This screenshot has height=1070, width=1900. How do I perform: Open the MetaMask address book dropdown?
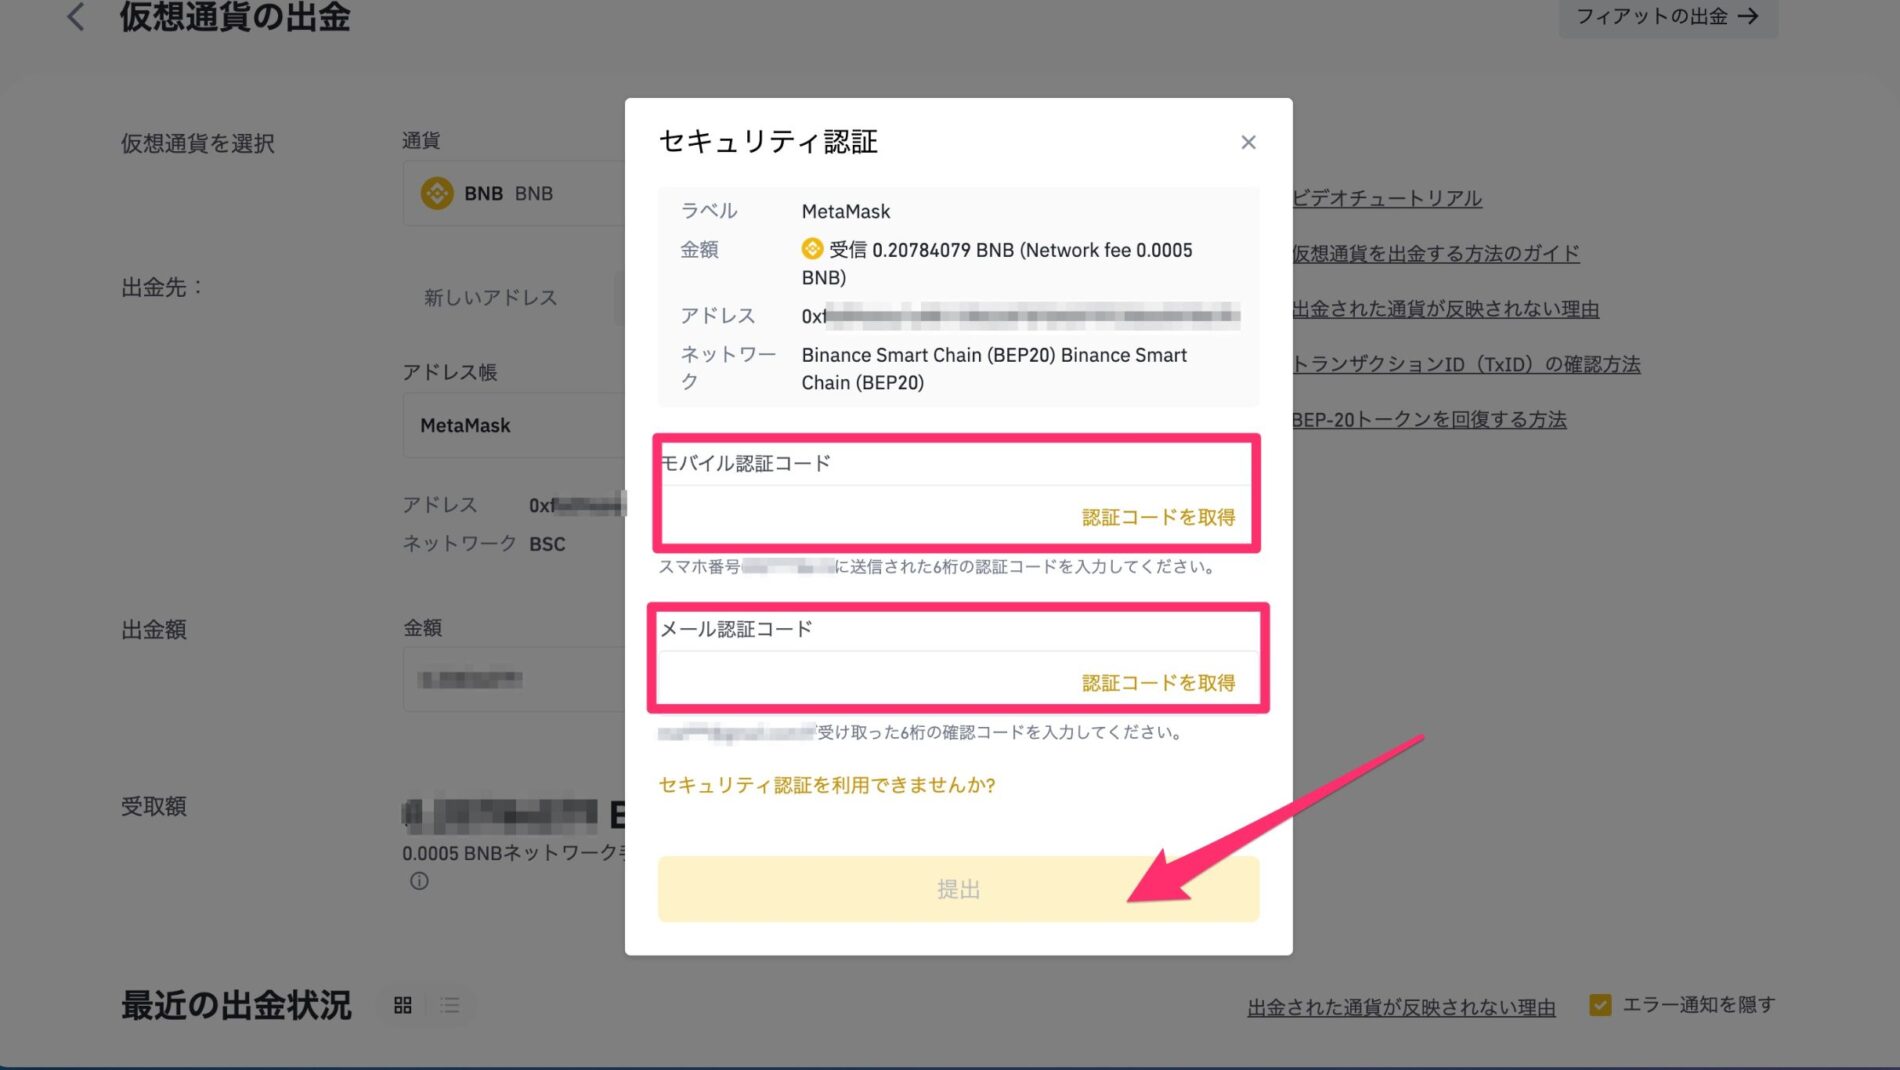point(514,425)
